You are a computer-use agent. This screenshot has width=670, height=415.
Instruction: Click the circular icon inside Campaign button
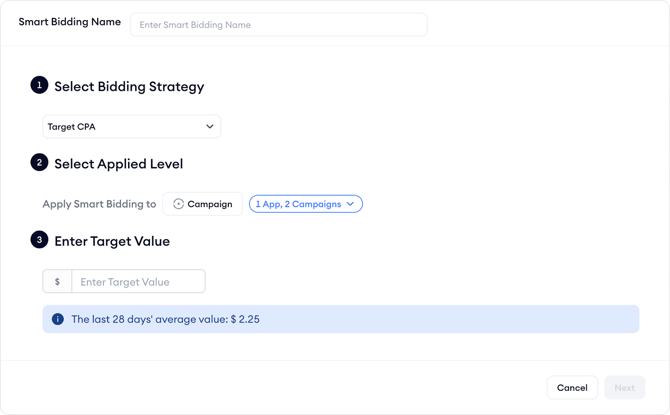pyautogui.click(x=179, y=204)
